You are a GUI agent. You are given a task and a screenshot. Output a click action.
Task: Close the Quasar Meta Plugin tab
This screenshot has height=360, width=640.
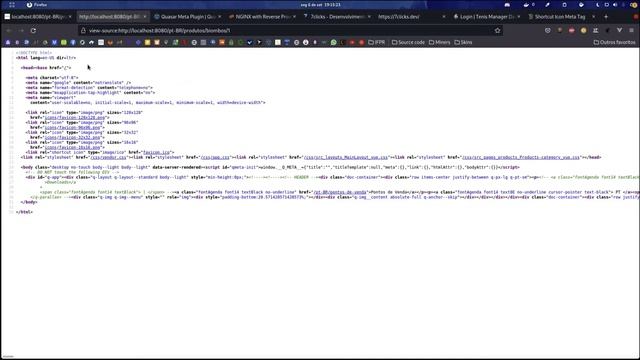coord(220,17)
